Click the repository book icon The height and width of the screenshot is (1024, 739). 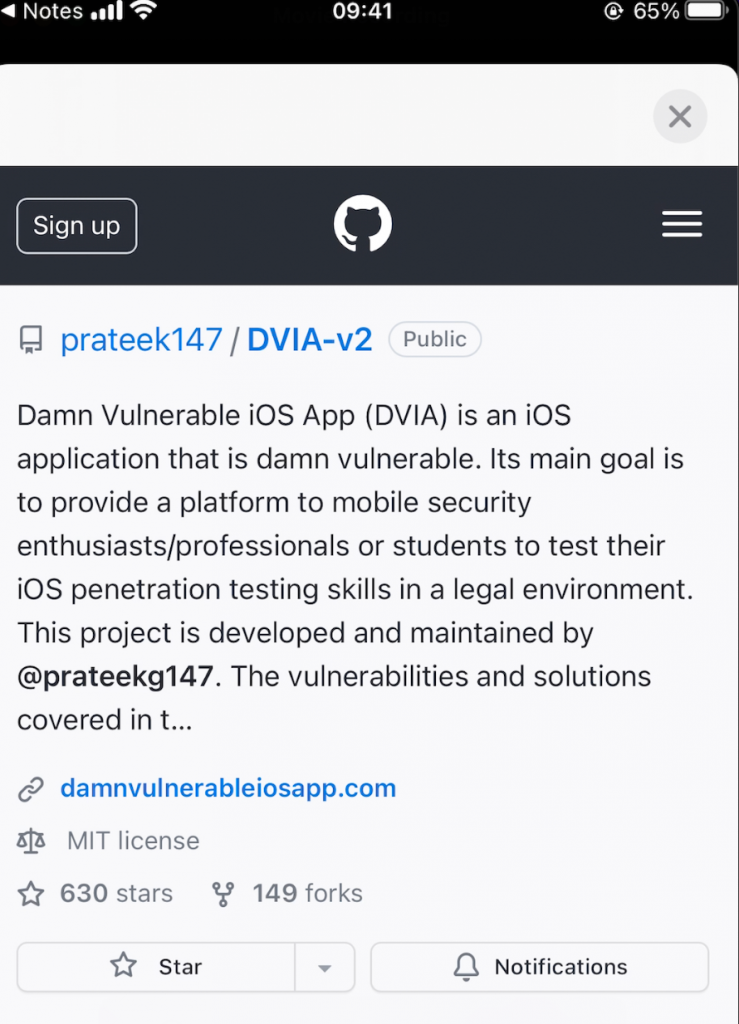(31, 341)
